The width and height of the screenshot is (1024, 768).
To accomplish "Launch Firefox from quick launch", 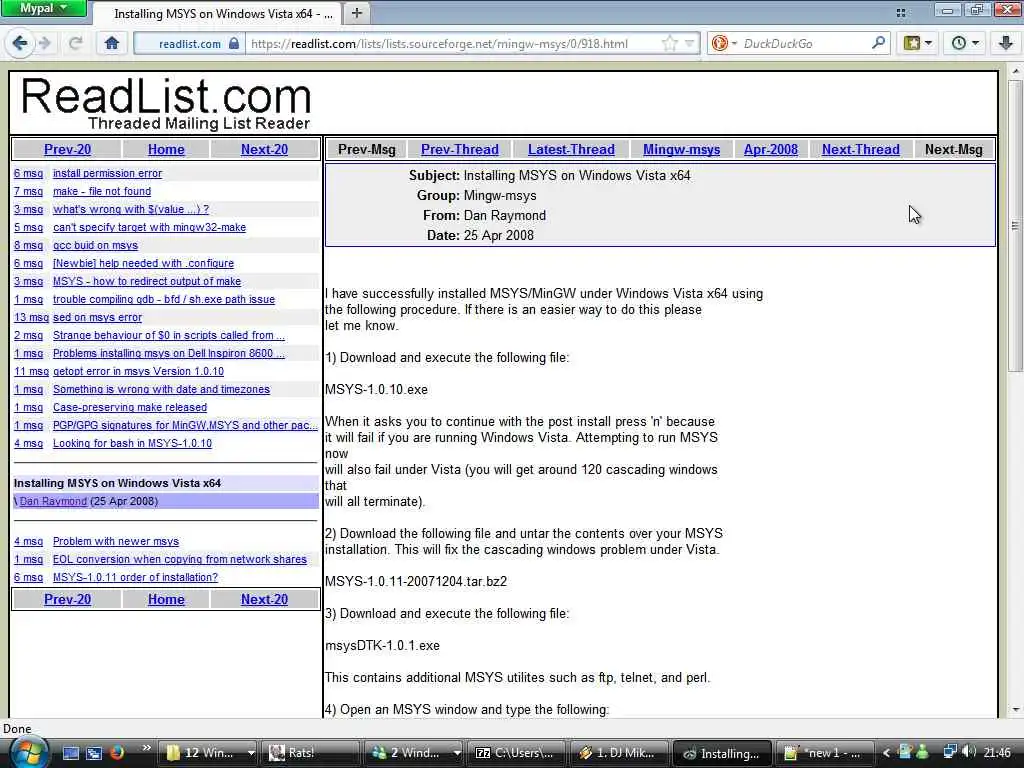I will click(117, 753).
